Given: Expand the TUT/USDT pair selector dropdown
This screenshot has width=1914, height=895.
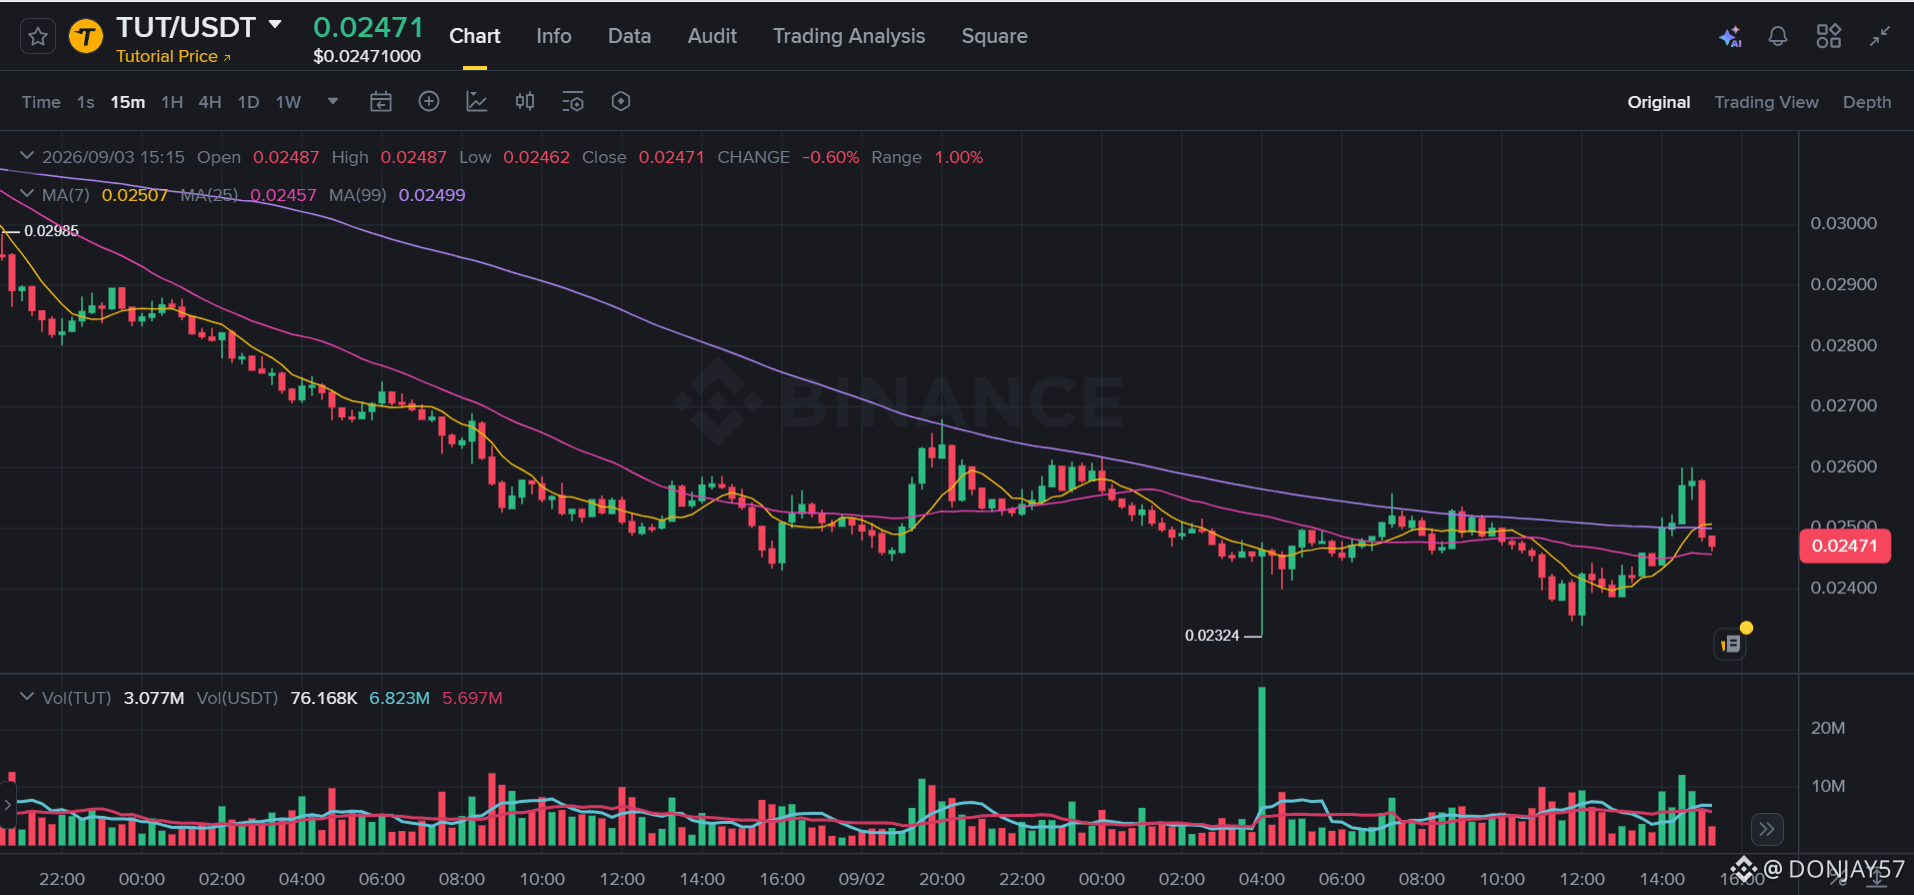Looking at the screenshot, I should [275, 24].
